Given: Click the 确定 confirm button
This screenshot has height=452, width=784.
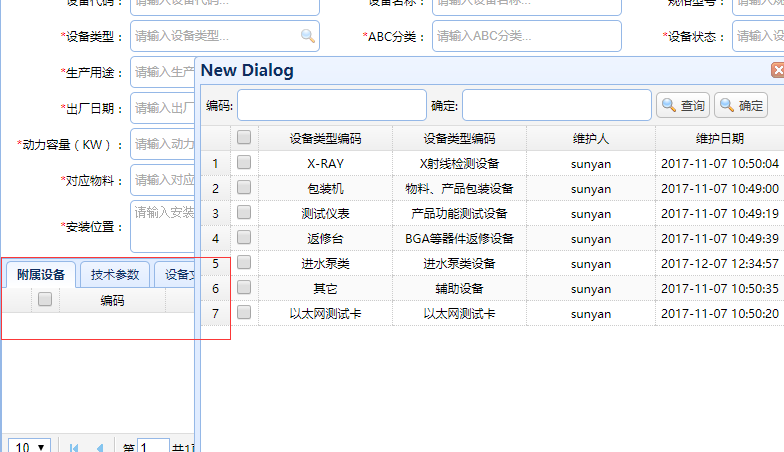Looking at the screenshot, I should point(741,105).
